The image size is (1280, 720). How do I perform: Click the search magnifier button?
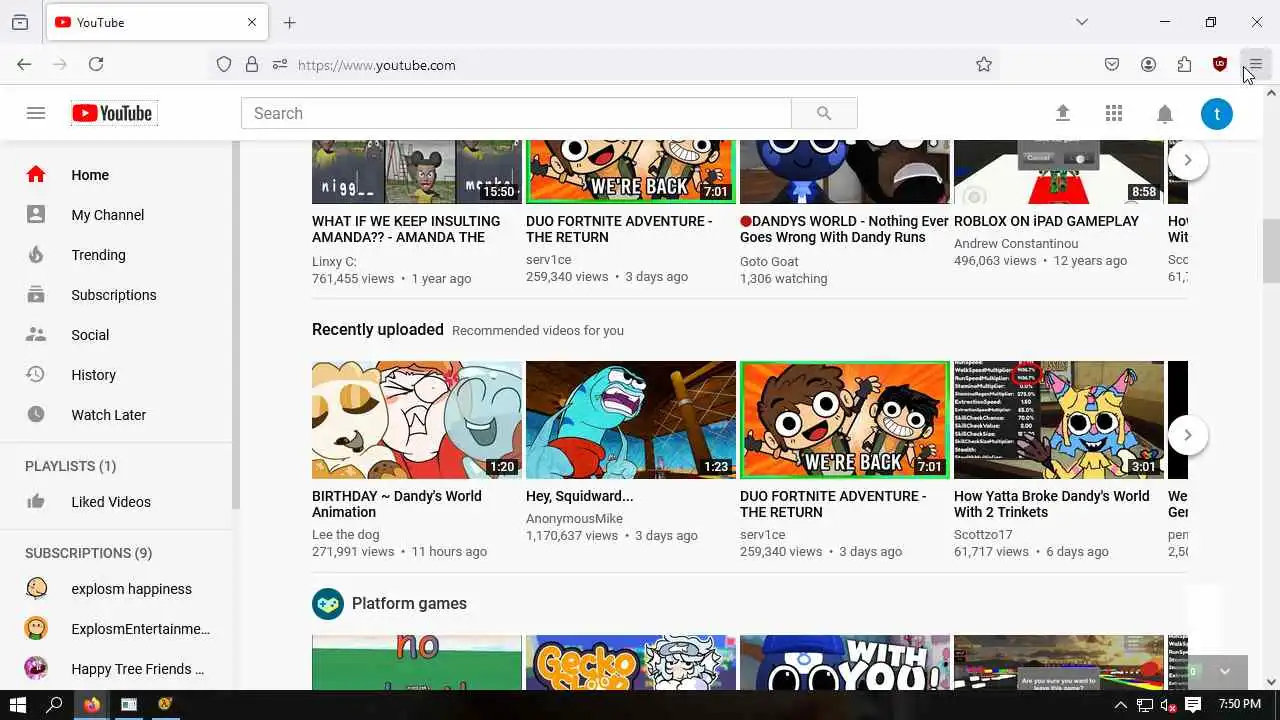(x=824, y=113)
